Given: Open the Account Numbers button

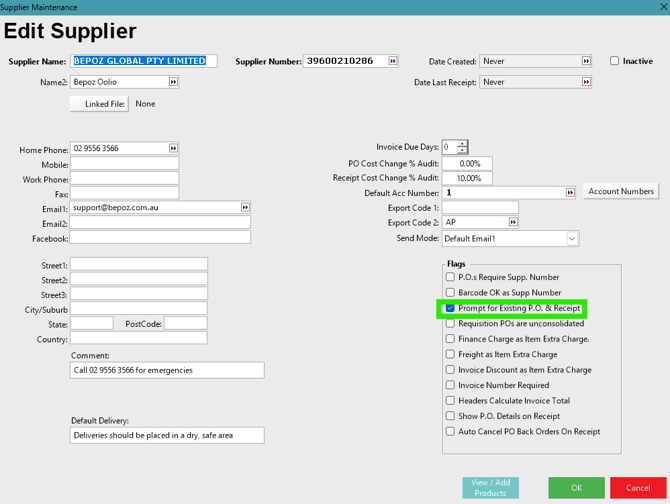Looking at the screenshot, I should pos(621,191).
